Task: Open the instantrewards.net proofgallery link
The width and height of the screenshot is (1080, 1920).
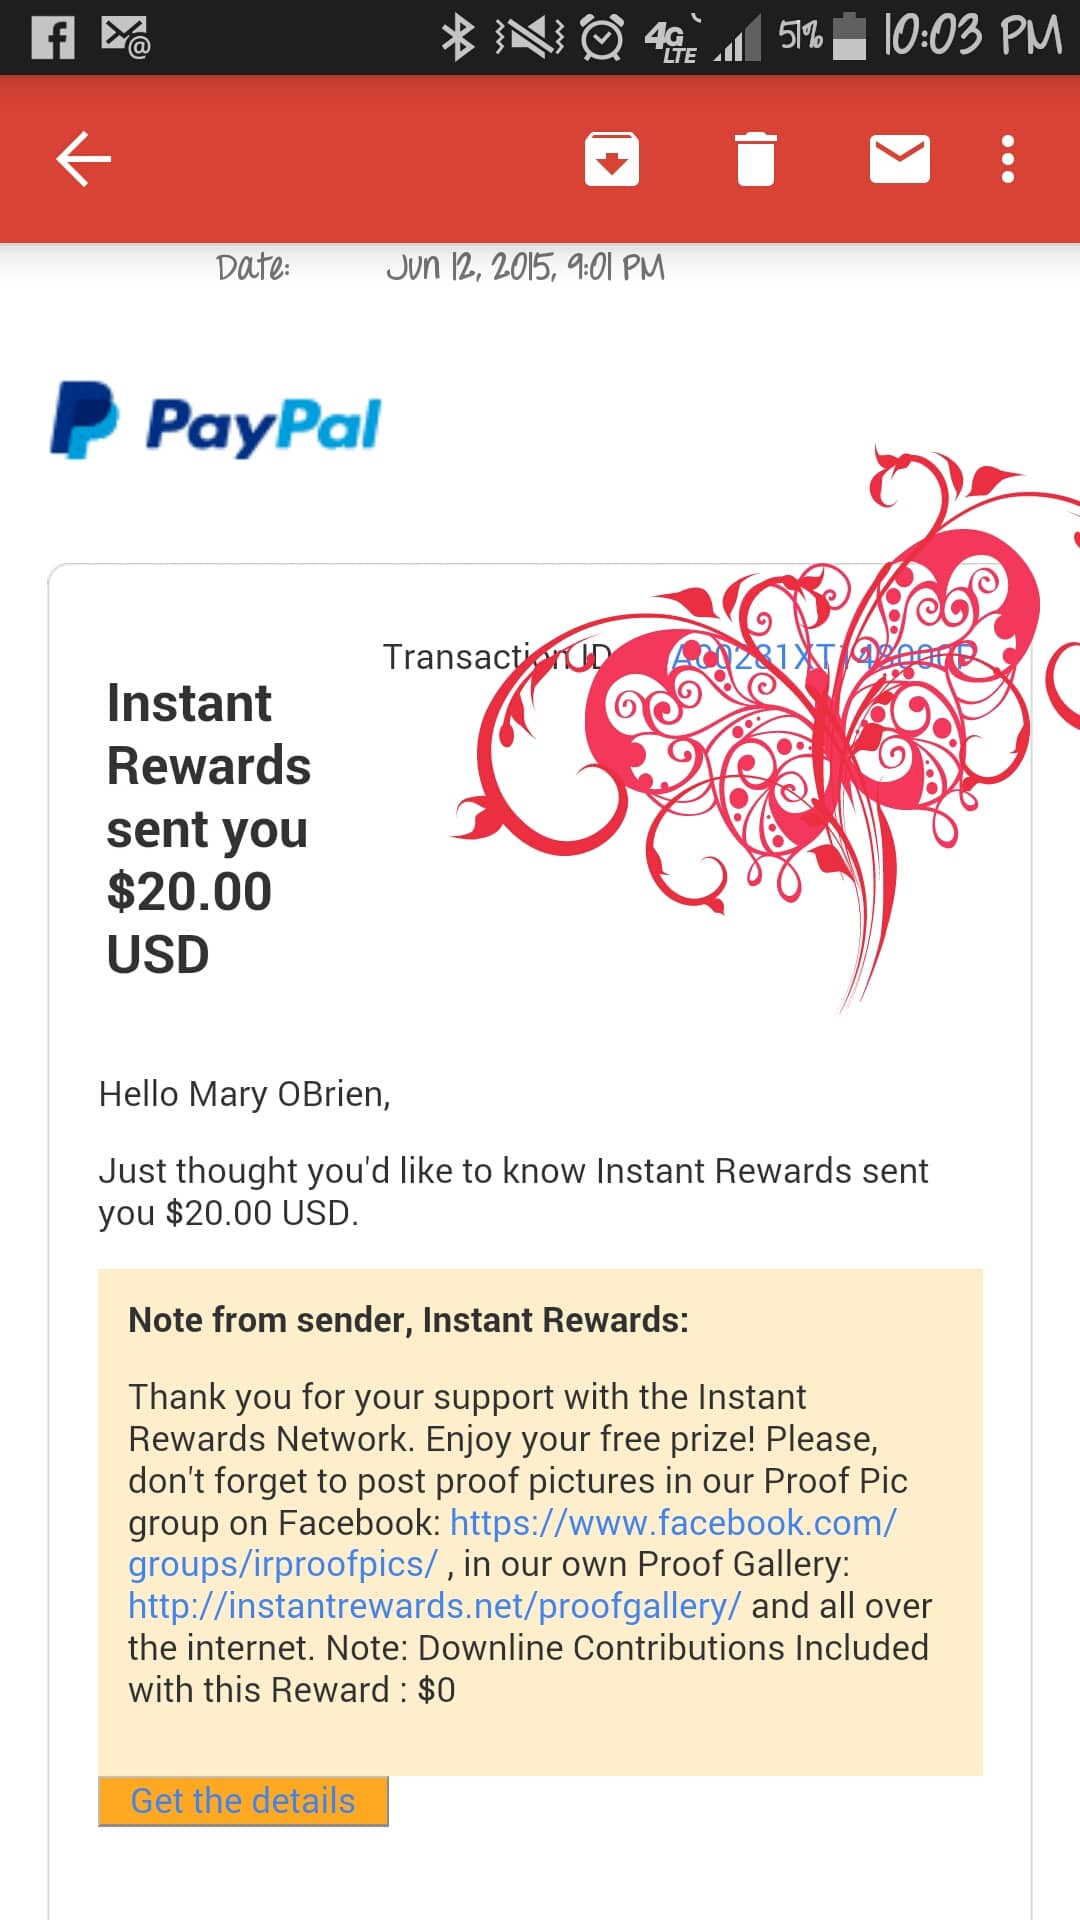Action: coord(434,1606)
